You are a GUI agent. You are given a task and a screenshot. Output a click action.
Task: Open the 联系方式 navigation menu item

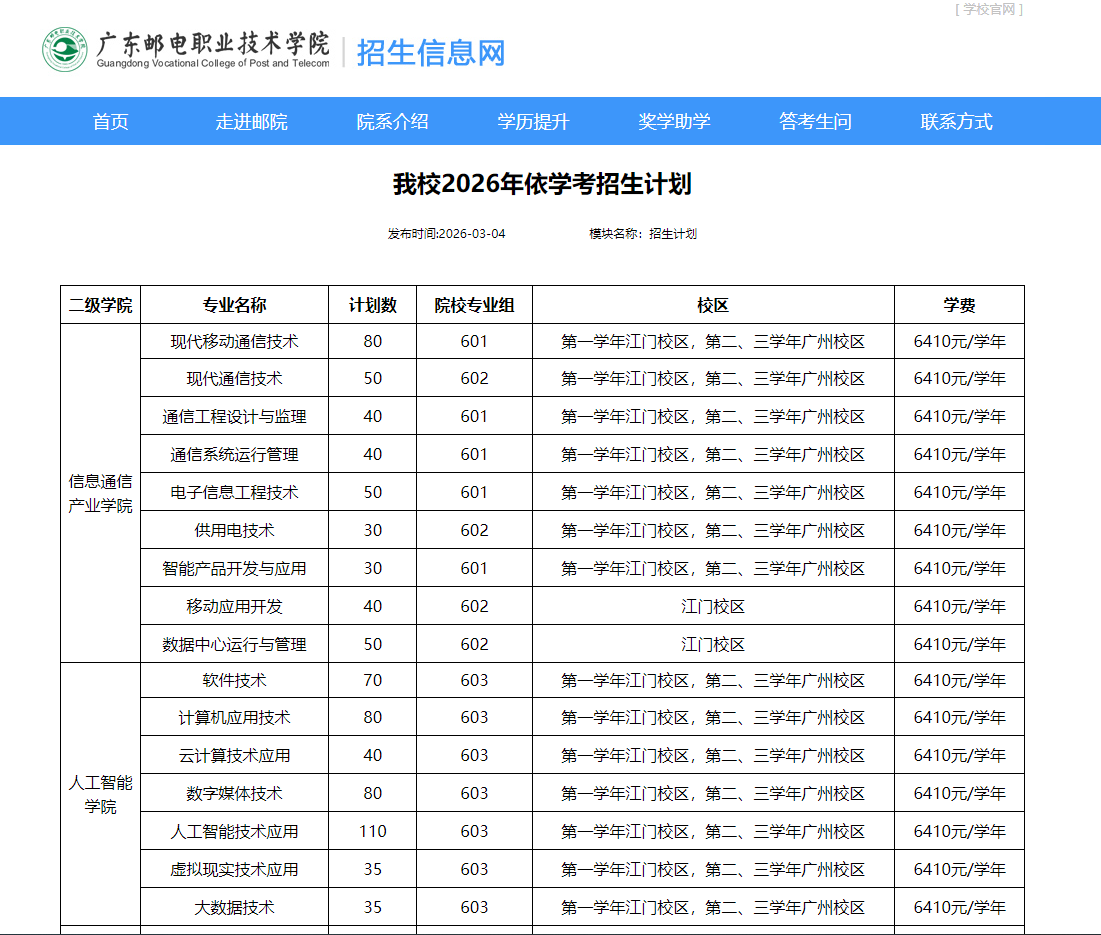[951, 121]
